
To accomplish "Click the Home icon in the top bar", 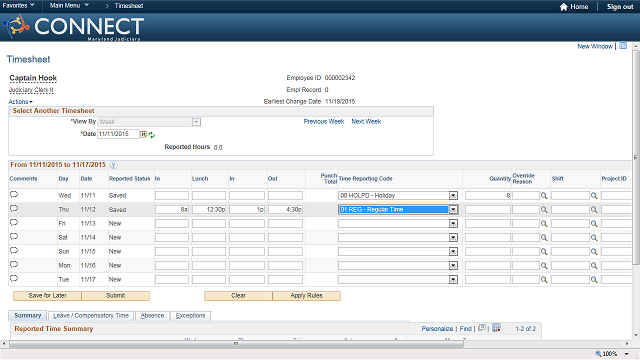I will 564,7.
